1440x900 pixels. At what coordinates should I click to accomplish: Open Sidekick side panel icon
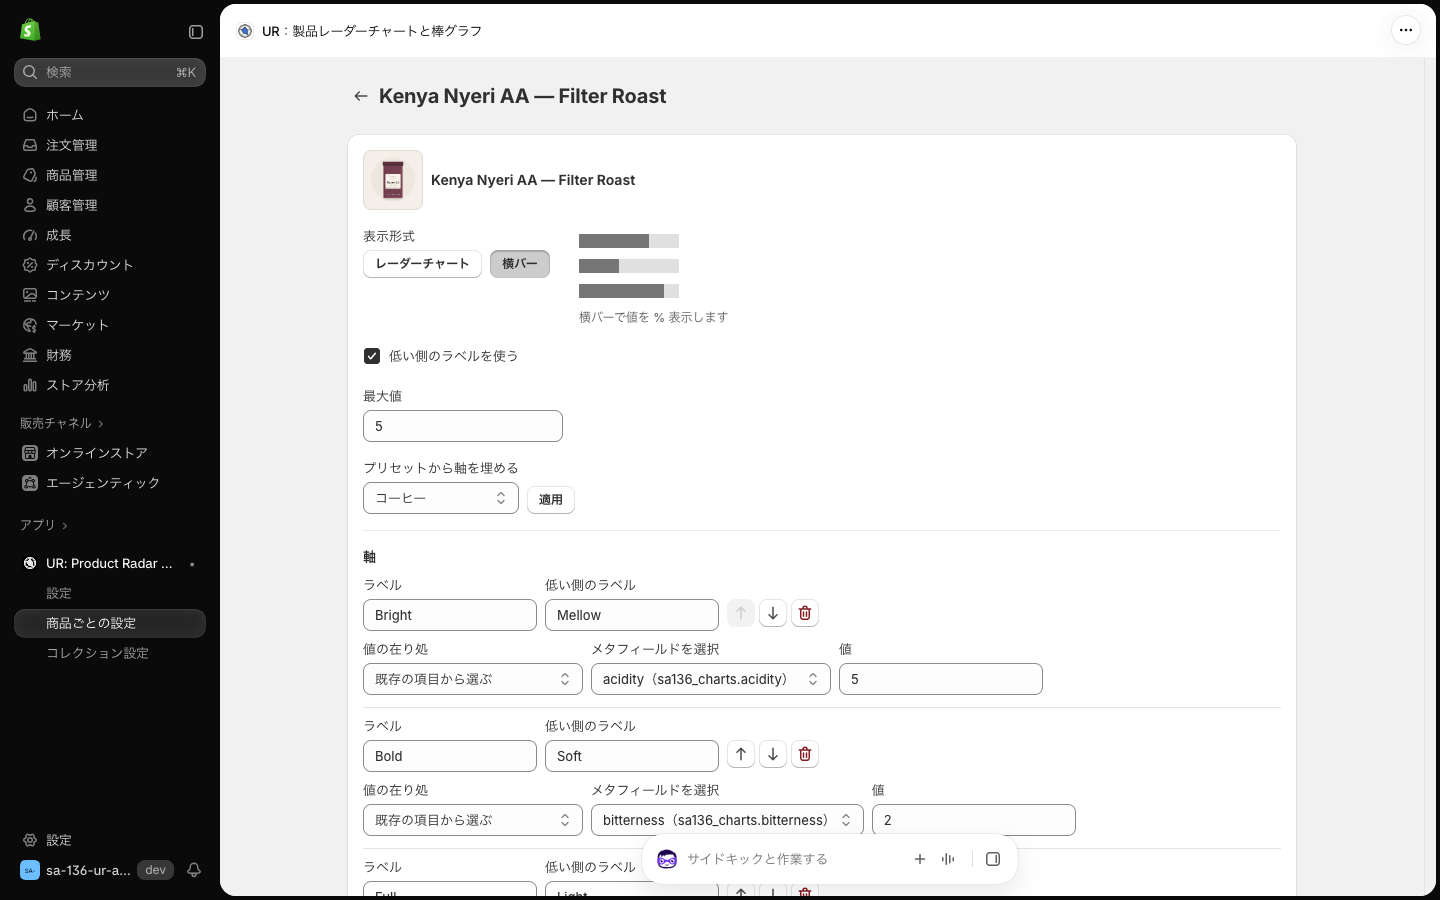[993, 859]
